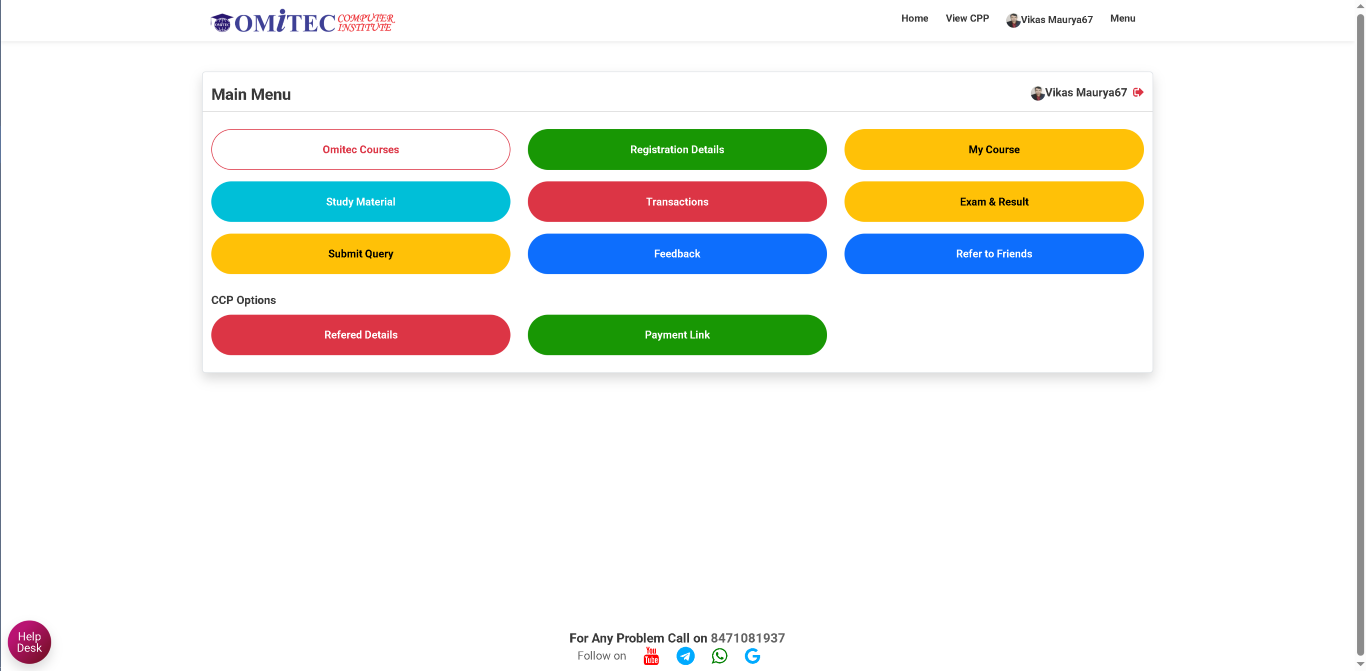Click the WhatsApp icon in footer

click(x=719, y=656)
